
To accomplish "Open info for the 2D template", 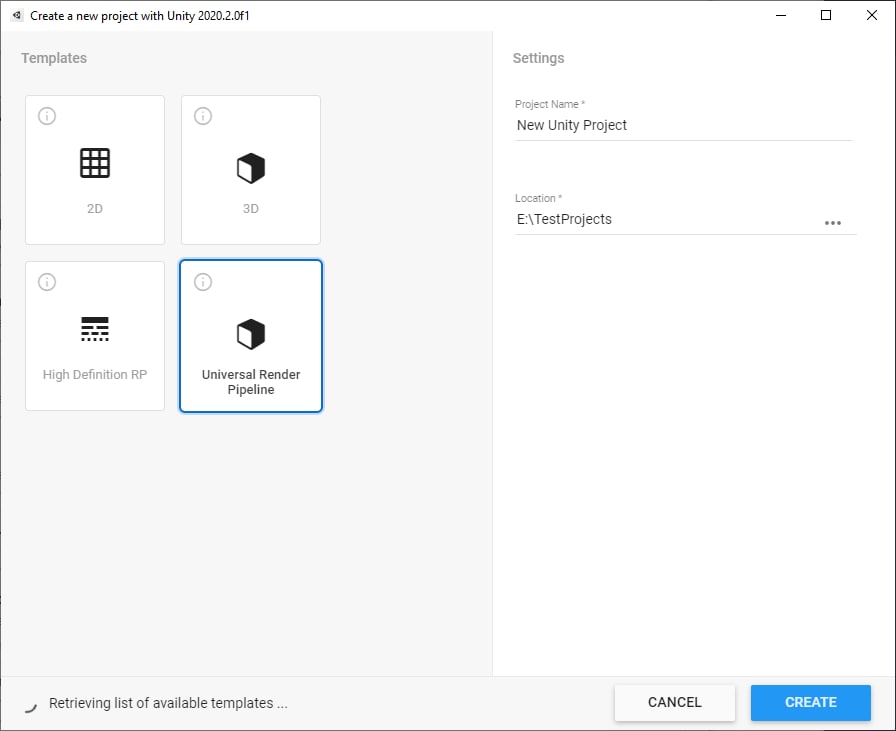I will pyautogui.click(x=47, y=116).
